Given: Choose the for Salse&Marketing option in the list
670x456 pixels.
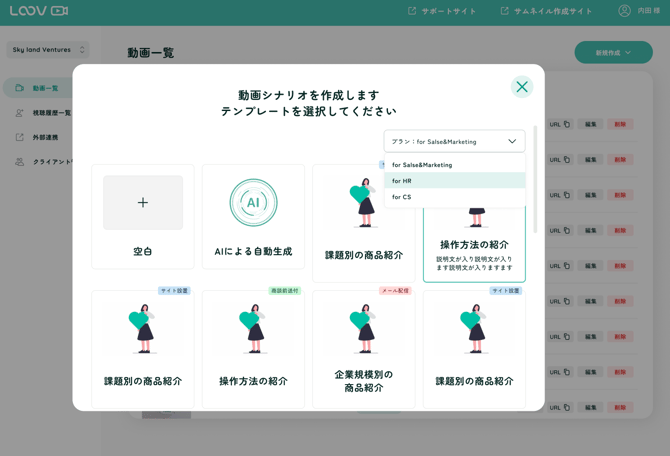Looking at the screenshot, I should tap(455, 165).
